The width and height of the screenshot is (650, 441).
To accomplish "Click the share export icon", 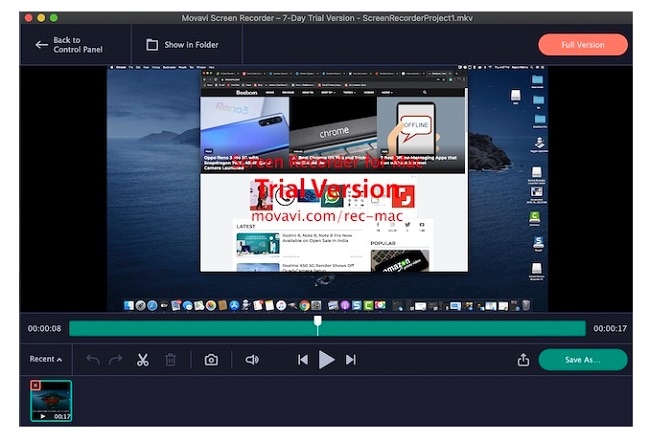I will point(523,360).
